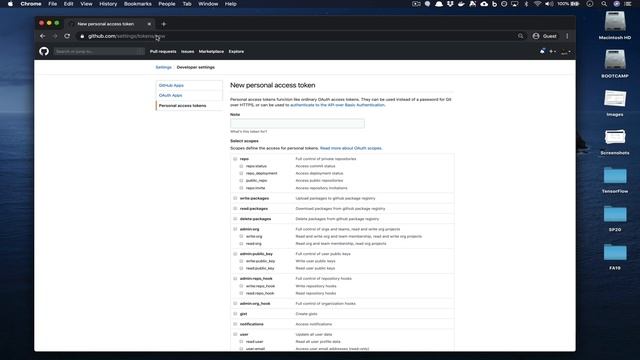The image size is (640, 360).
Task: Check the notifications scope
Action: (235, 324)
